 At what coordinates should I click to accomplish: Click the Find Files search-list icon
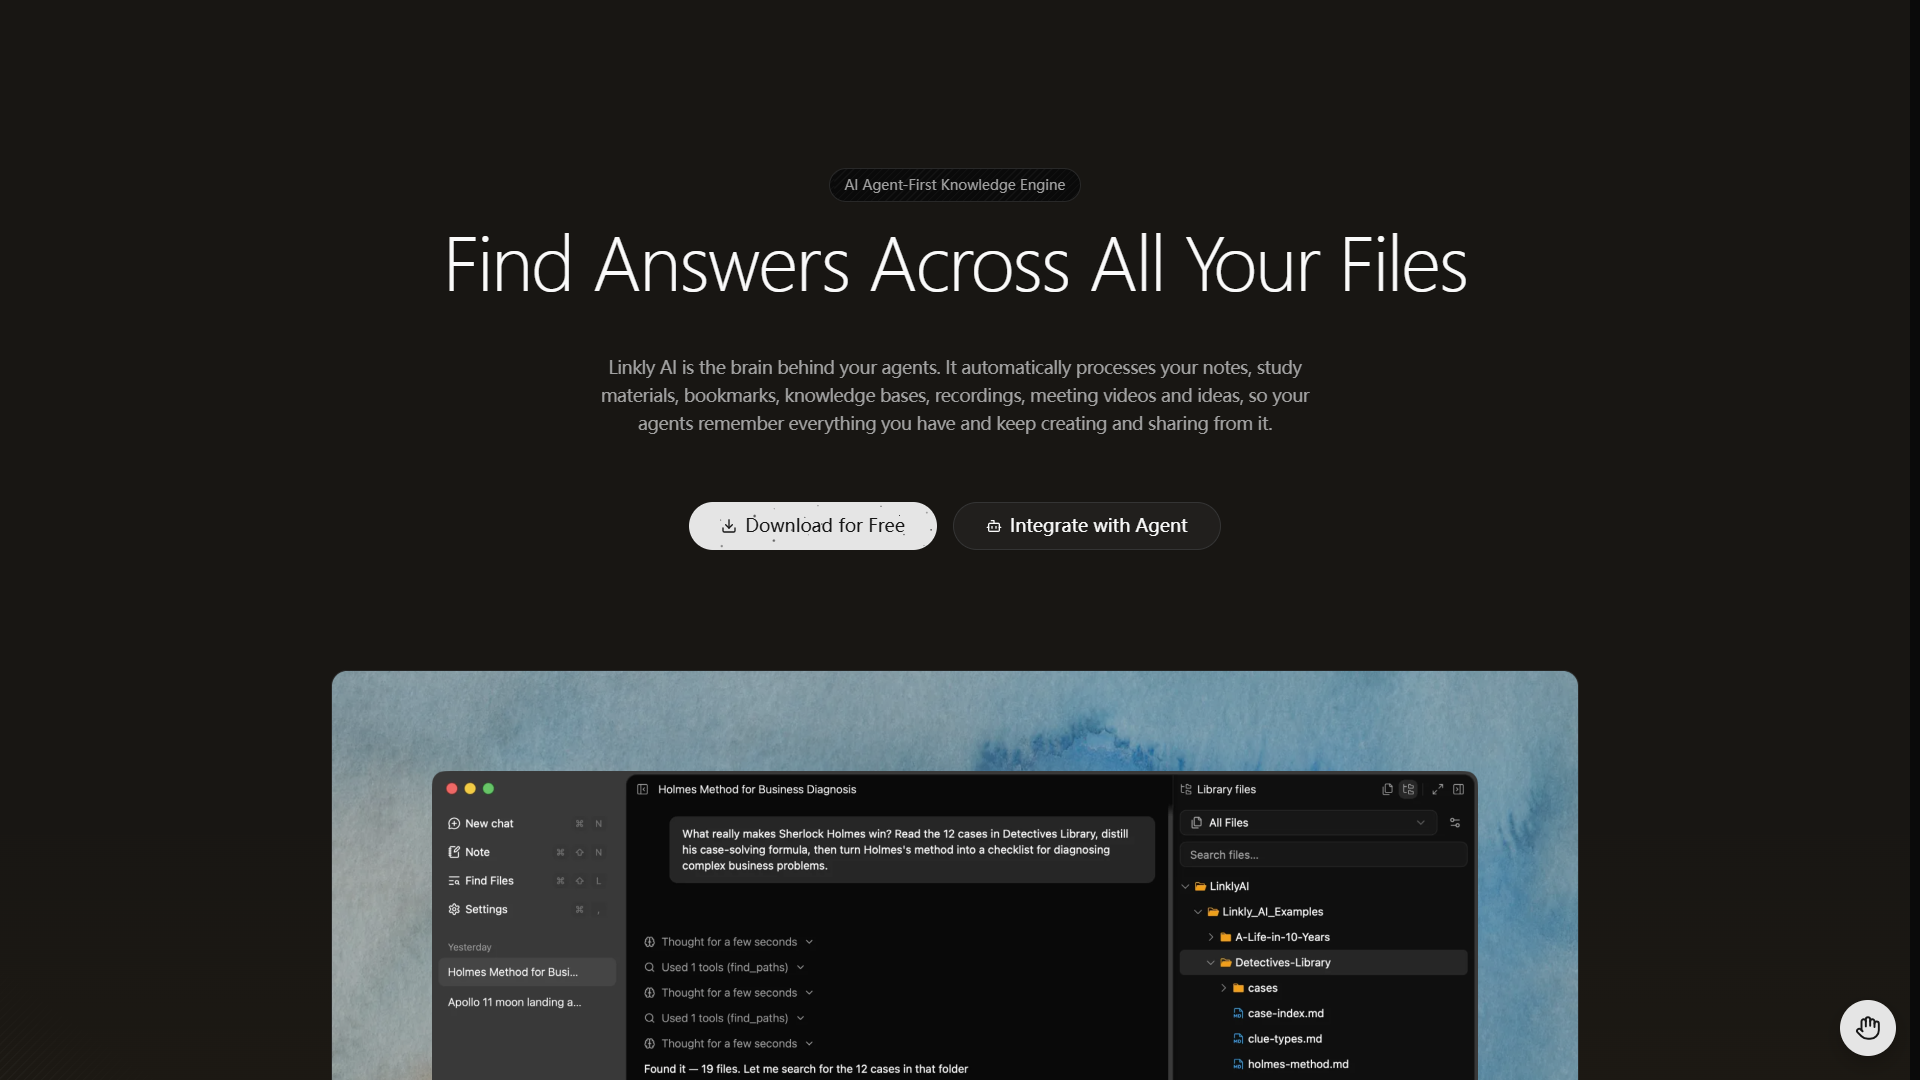coord(454,881)
